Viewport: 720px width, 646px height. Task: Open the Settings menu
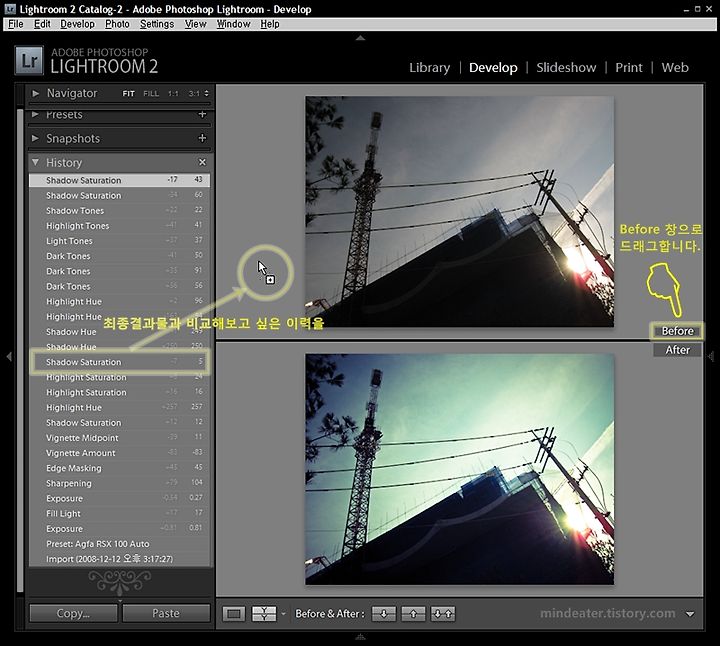point(157,24)
